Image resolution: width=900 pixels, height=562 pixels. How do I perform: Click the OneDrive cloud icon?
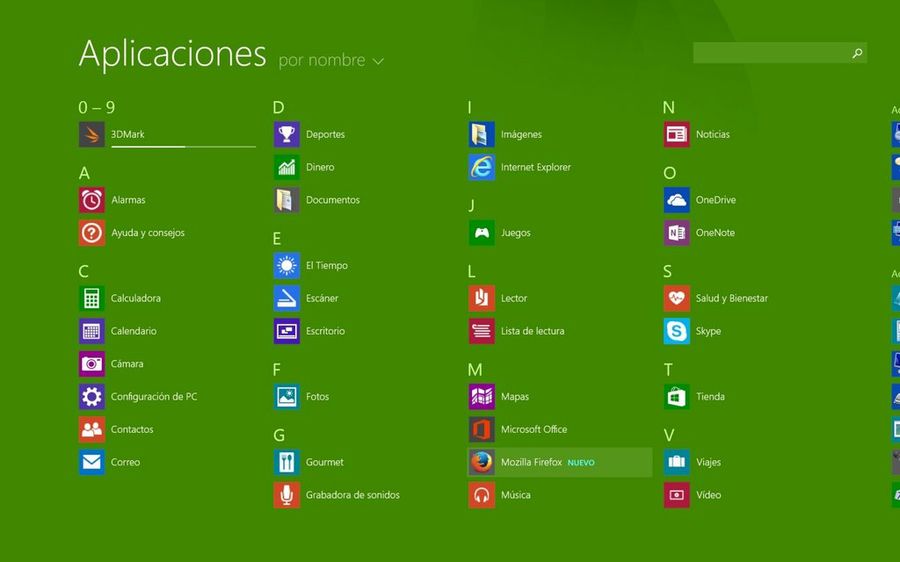676,200
